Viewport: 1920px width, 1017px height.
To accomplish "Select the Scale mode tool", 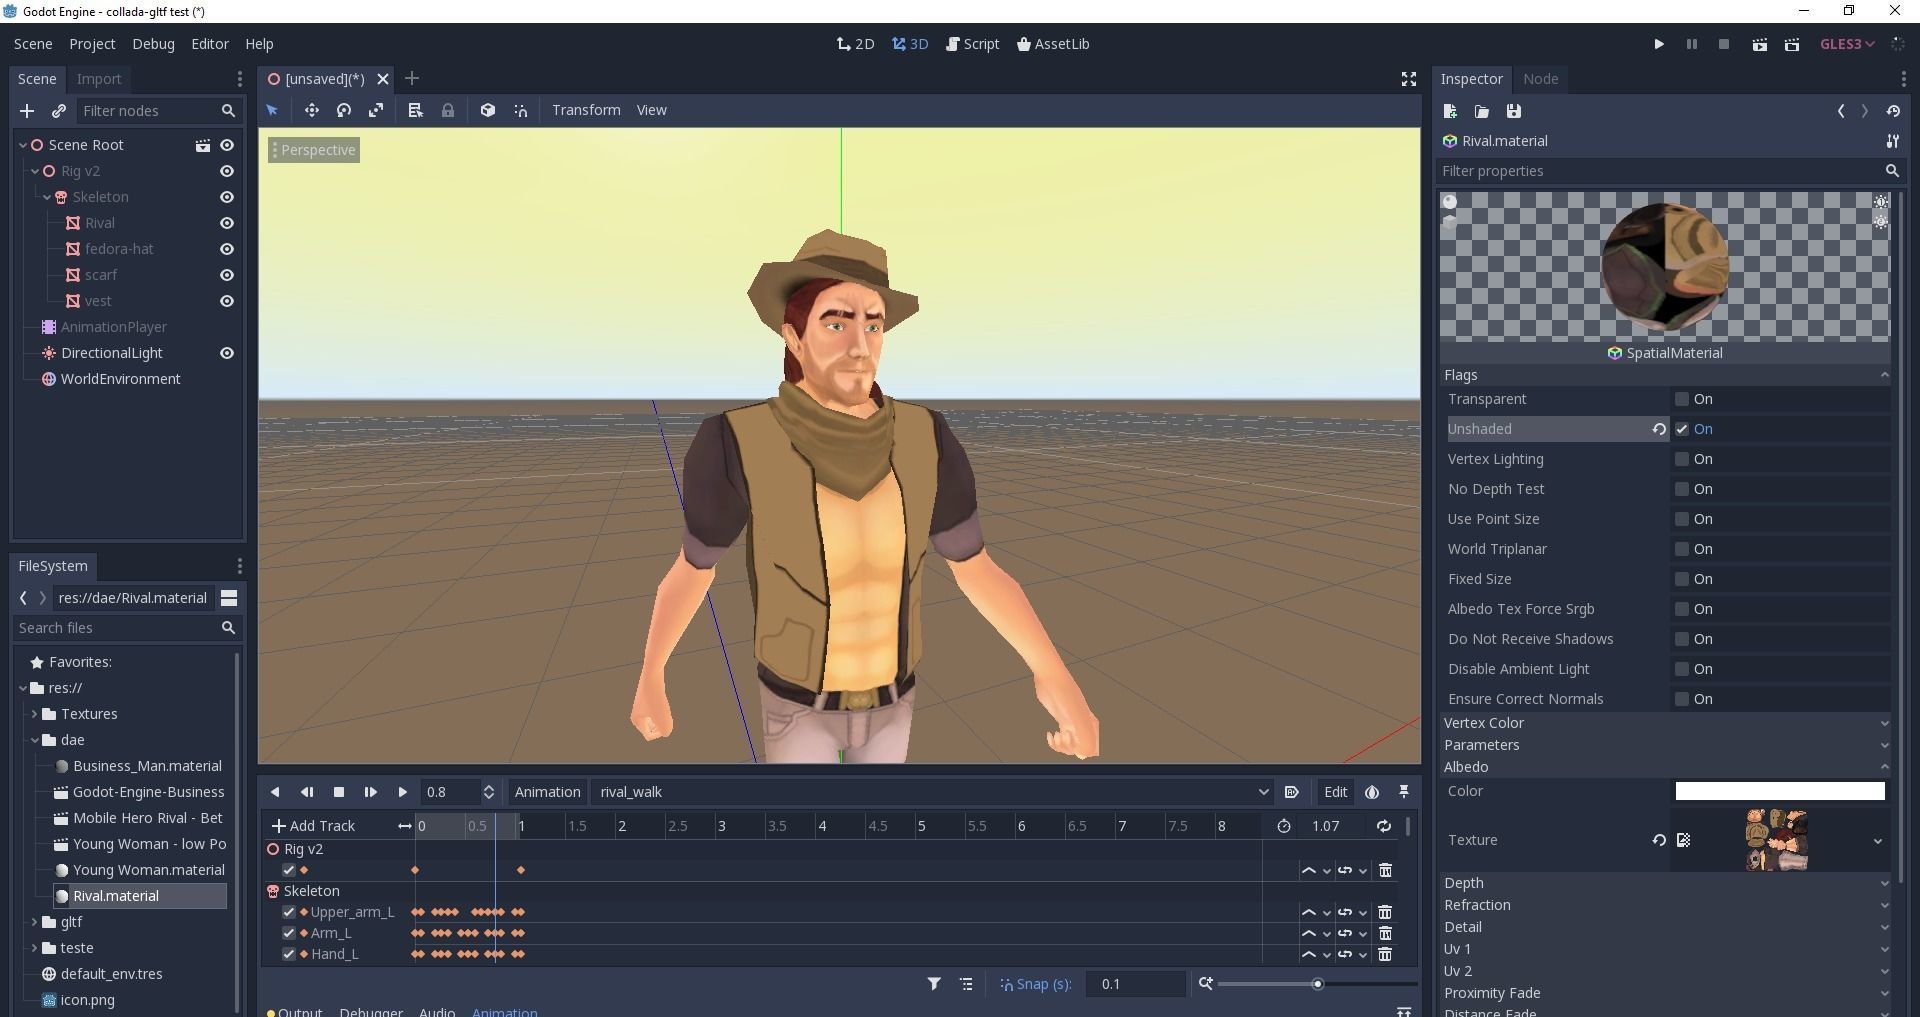I will point(376,110).
